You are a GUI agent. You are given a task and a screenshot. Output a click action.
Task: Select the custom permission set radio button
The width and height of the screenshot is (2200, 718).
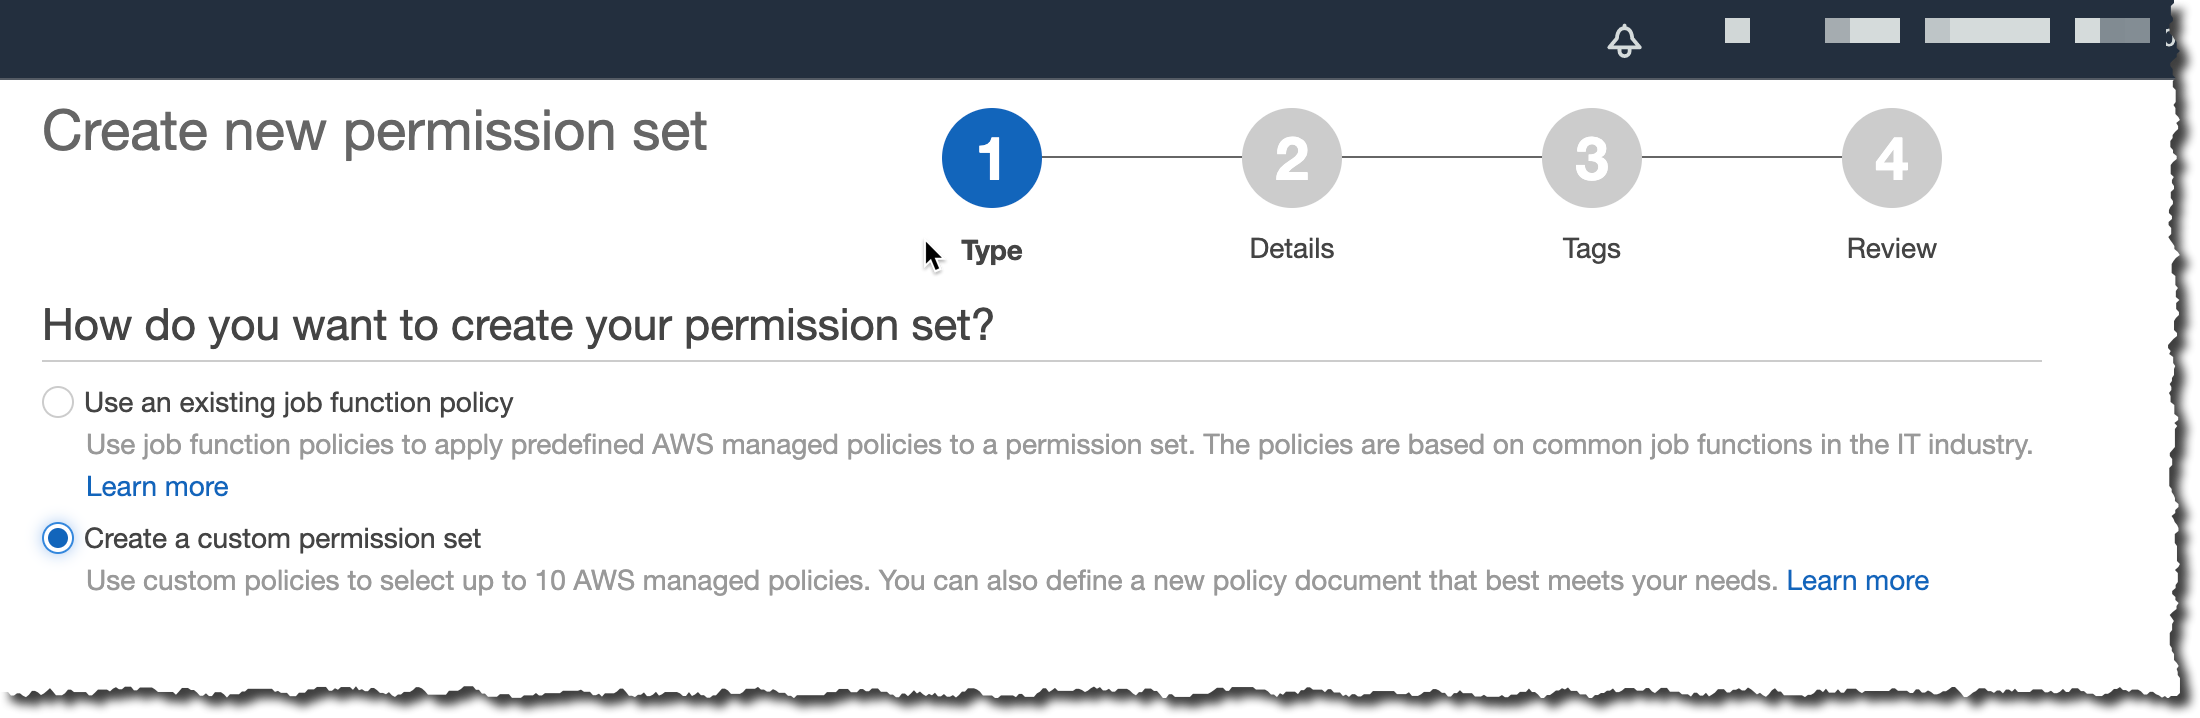tap(58, 538)
